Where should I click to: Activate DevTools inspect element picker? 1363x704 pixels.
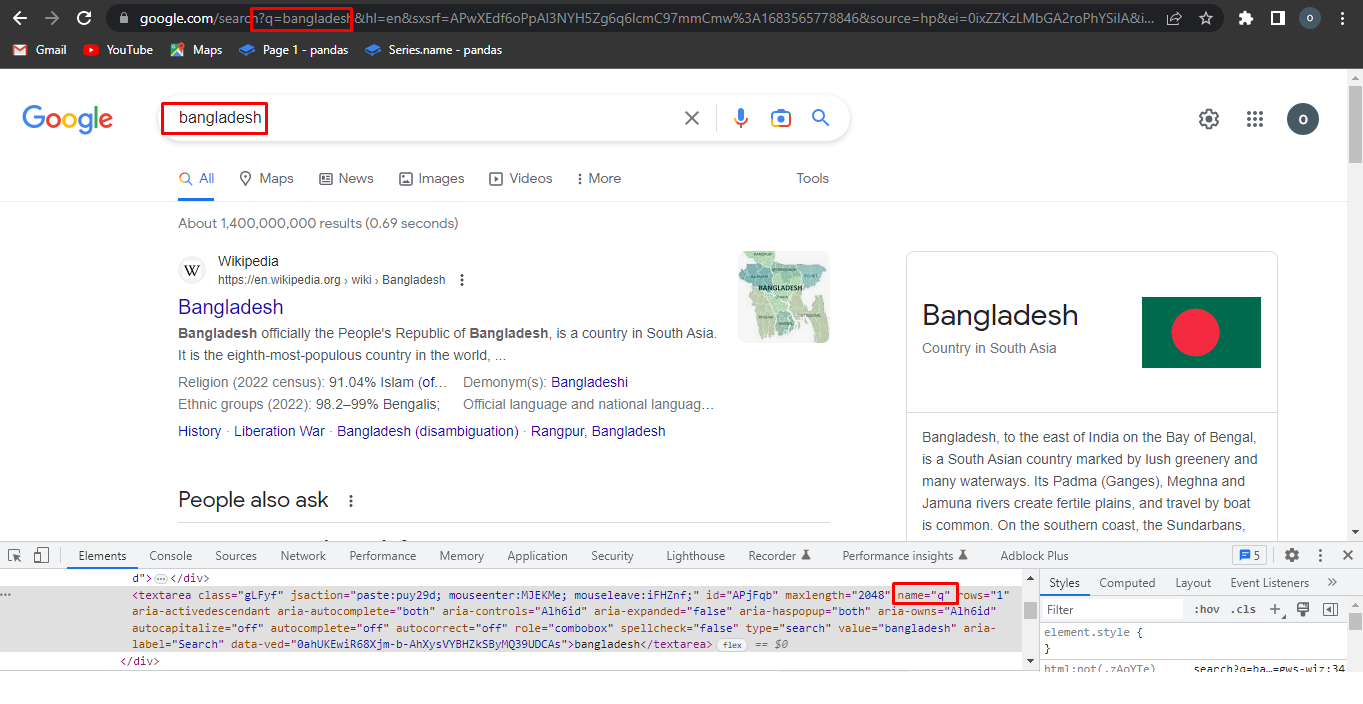pos(15,555)
